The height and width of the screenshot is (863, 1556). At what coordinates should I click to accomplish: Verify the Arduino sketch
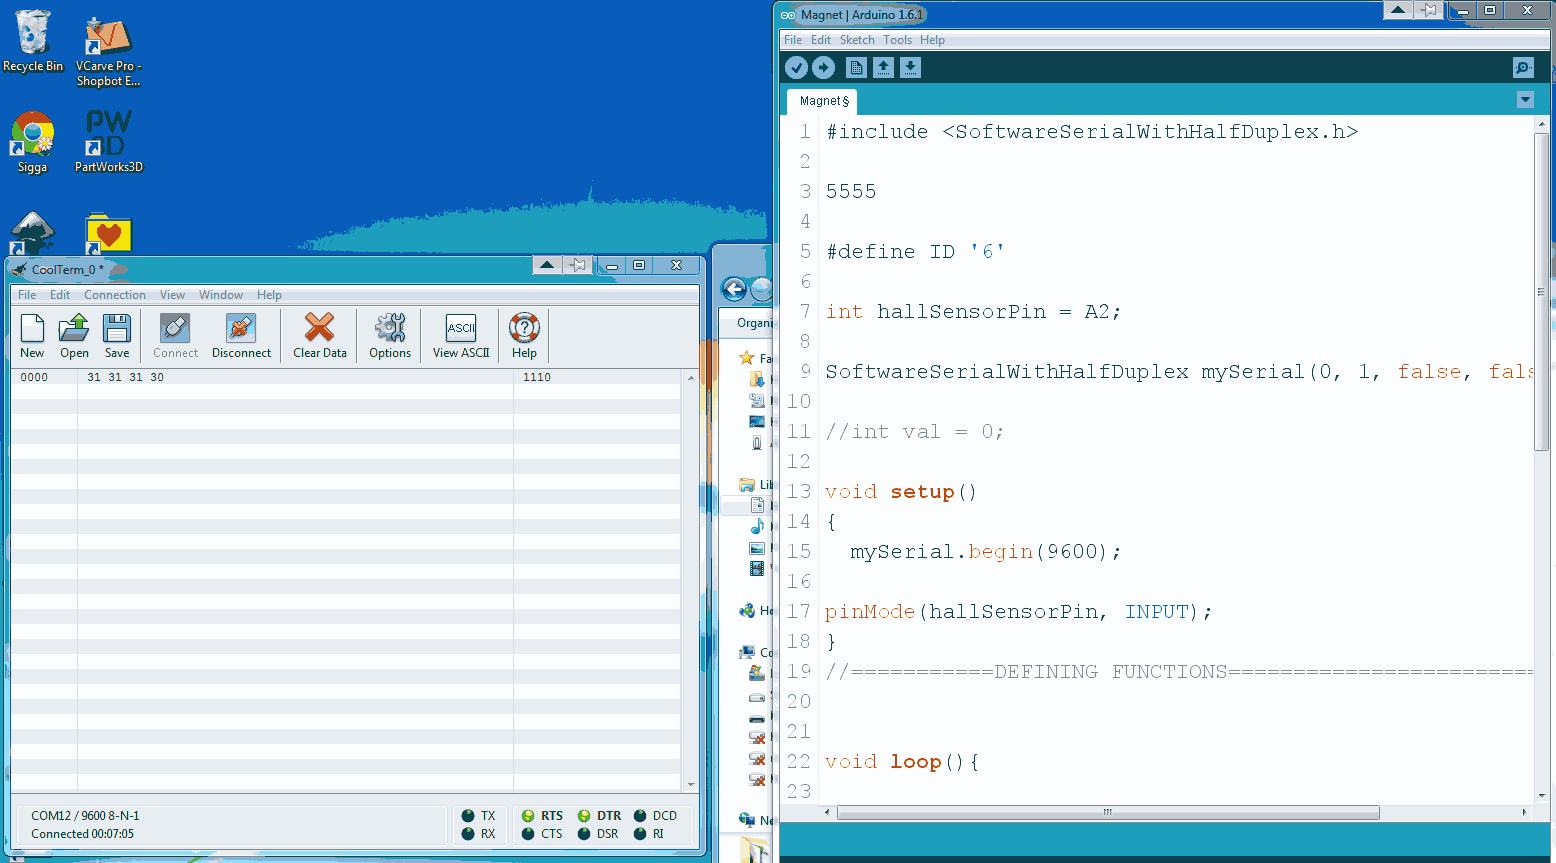click(x=796, y=67)
